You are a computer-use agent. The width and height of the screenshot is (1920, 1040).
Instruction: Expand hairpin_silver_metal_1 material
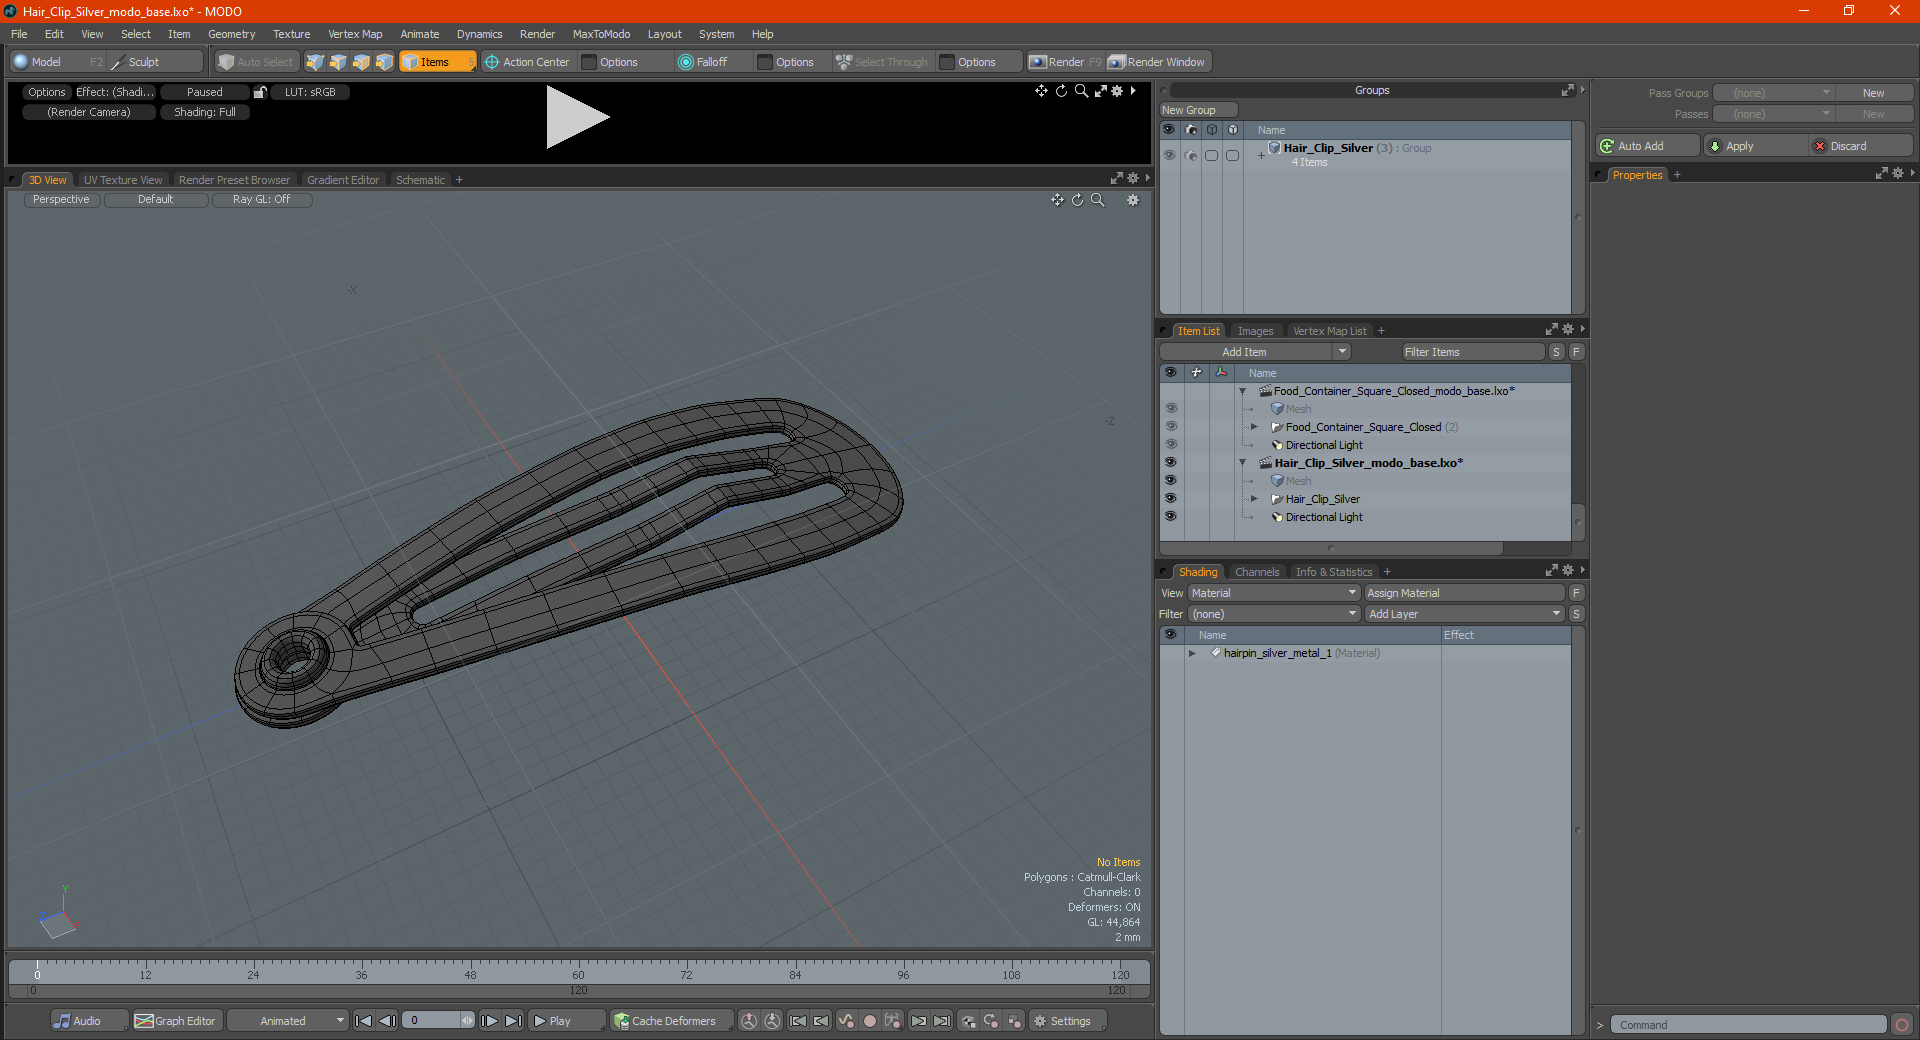point(1192,653)
